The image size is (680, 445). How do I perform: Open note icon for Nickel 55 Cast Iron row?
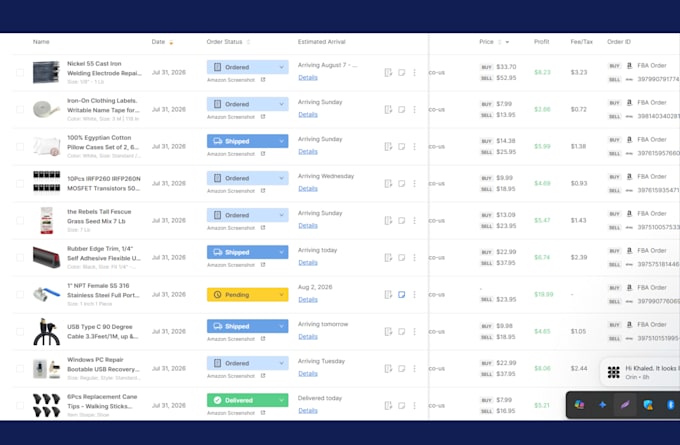click(402, 72)
